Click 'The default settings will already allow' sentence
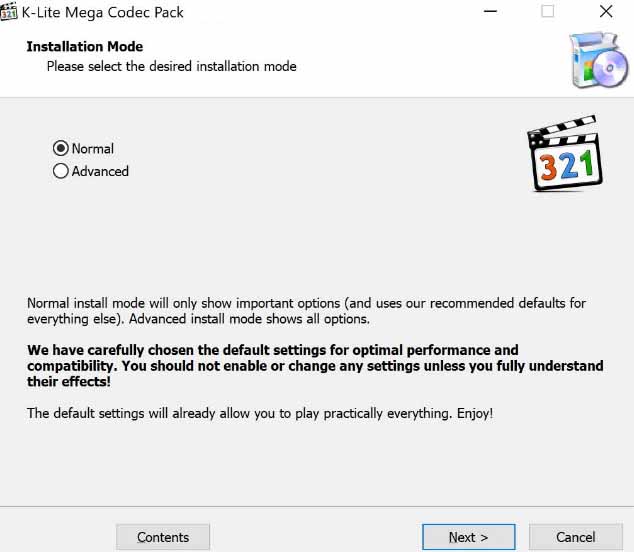The width and height of the screenshot is (634, 552). [260, 413]
